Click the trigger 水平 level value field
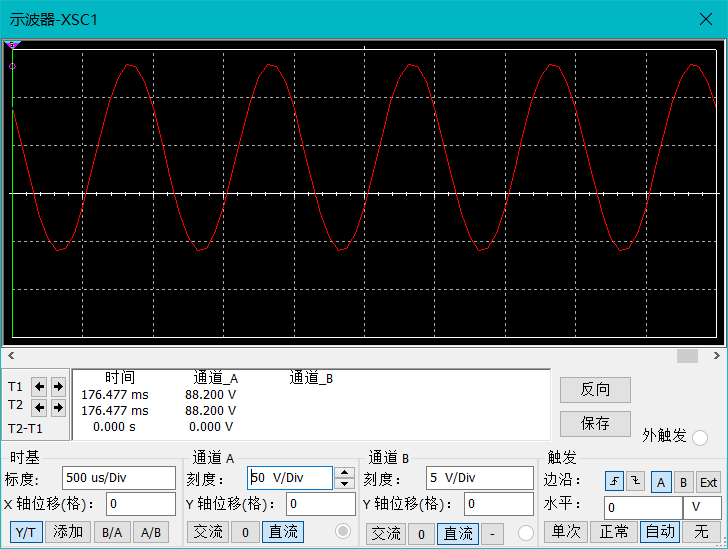 [644, 508]
